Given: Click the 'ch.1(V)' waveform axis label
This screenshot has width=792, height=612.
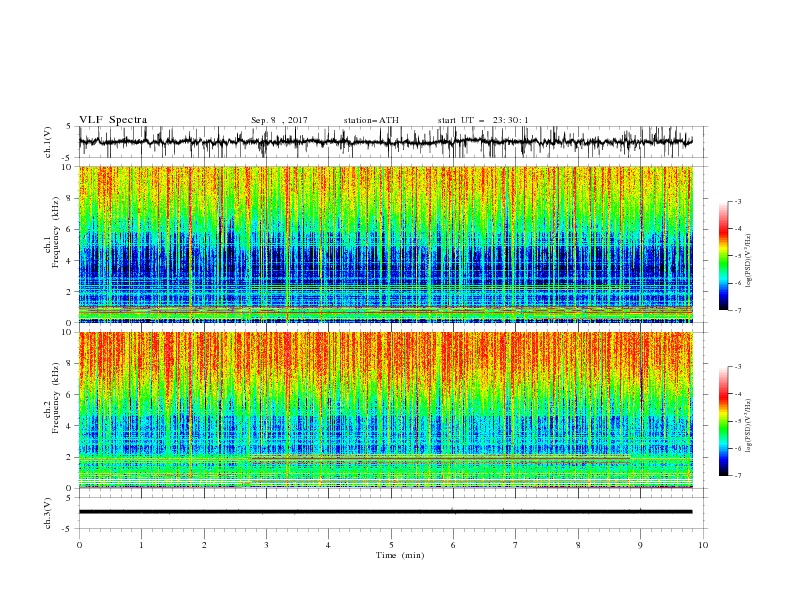Looking at the screenshot, I should [48, 142].
